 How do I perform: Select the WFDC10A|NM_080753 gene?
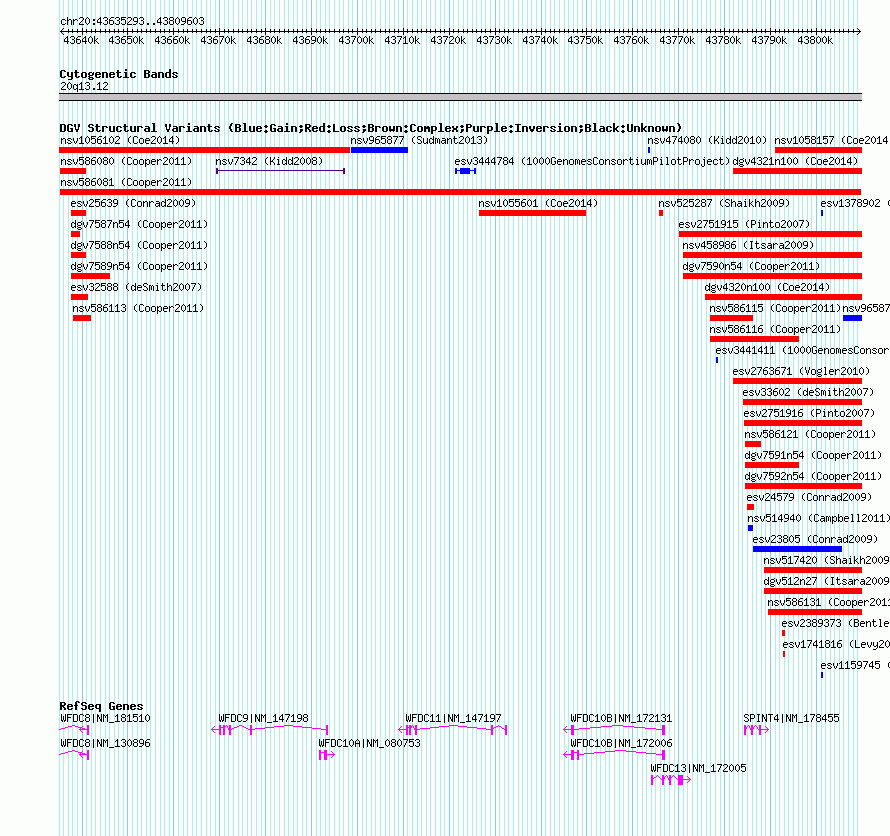[370, 743]
